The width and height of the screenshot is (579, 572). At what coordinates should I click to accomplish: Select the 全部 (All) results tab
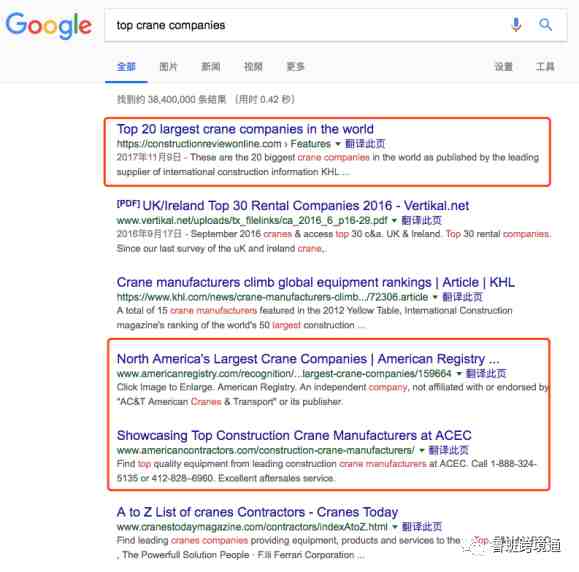click(126, 67)
